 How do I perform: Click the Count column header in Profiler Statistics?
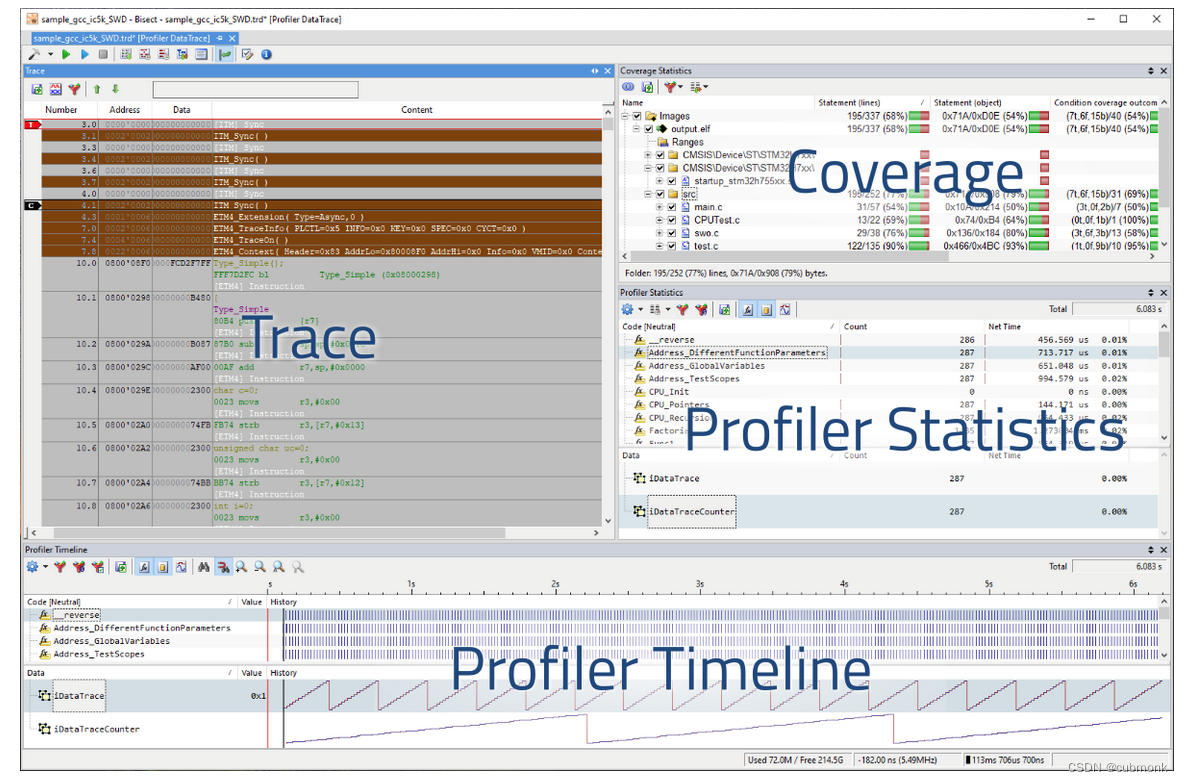(910, 327)
